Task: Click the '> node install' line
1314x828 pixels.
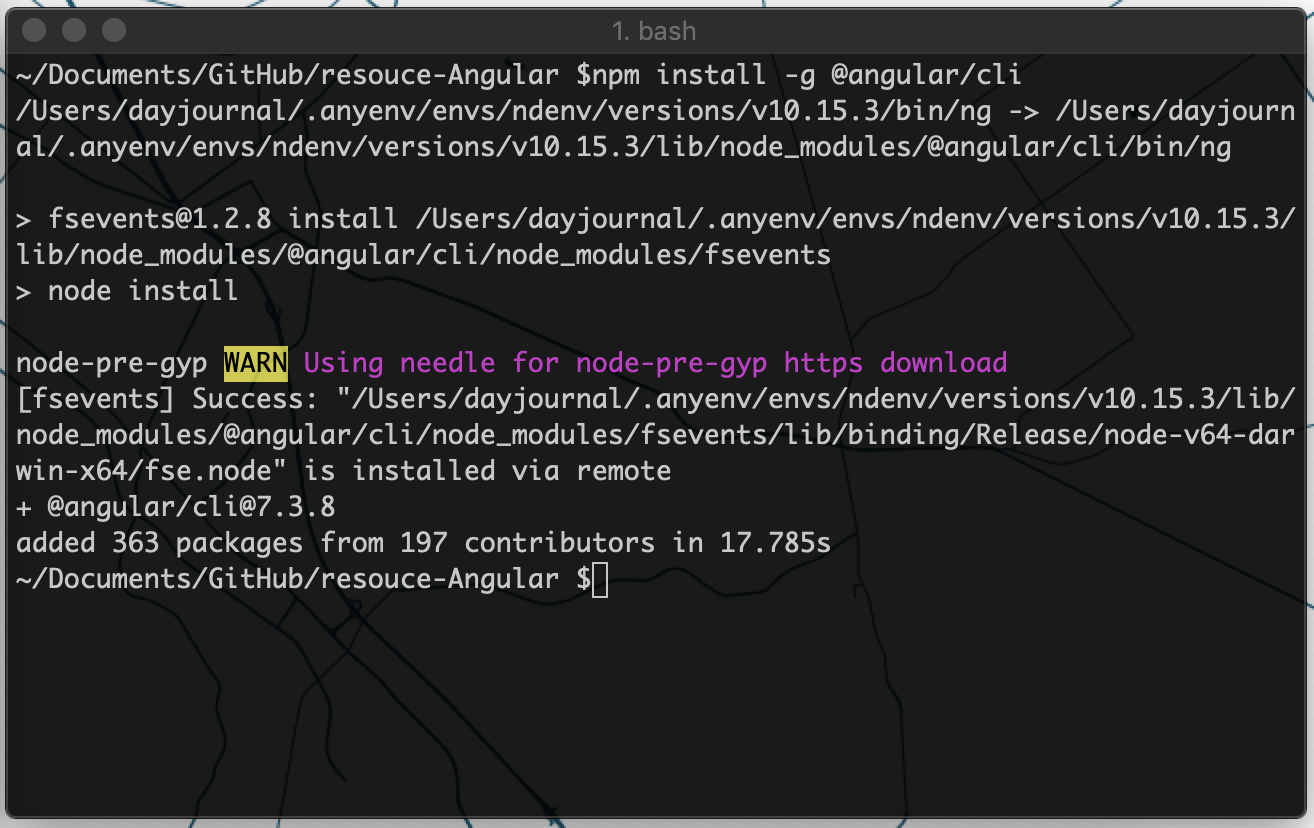Action: 128,291
